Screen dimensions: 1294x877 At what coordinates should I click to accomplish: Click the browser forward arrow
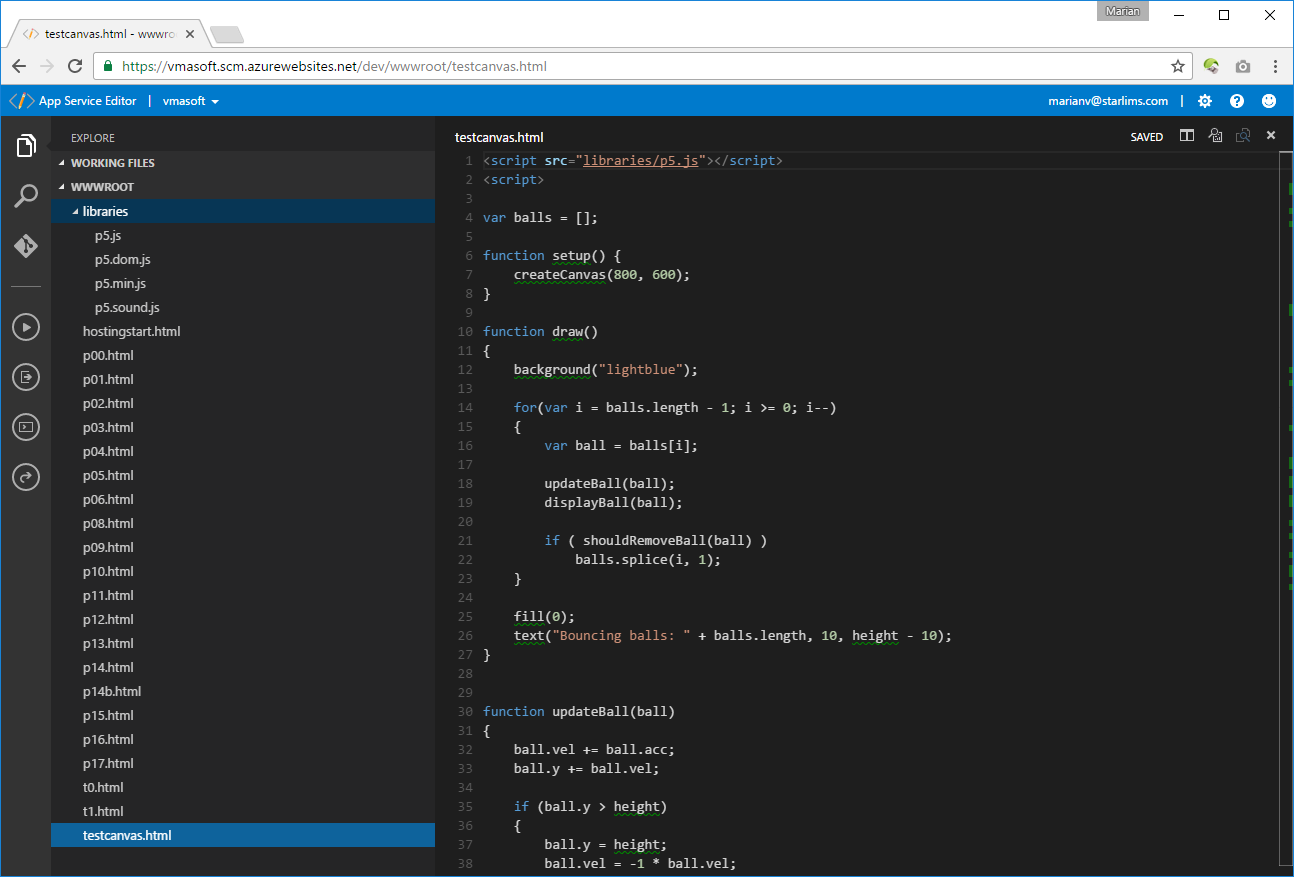point(47,67)
